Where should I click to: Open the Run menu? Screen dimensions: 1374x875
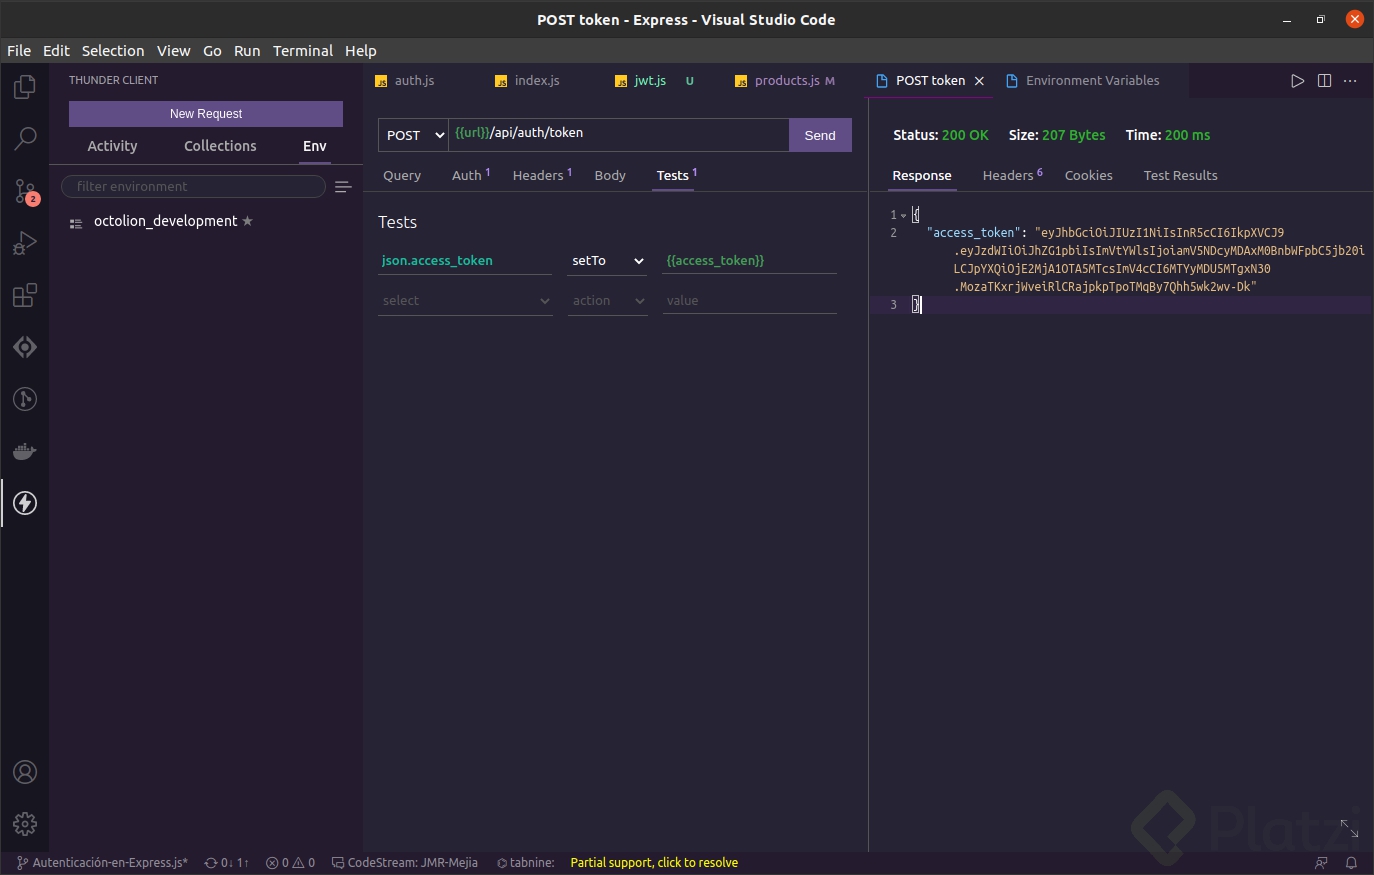pyautogui.click(x=247, y=51)
